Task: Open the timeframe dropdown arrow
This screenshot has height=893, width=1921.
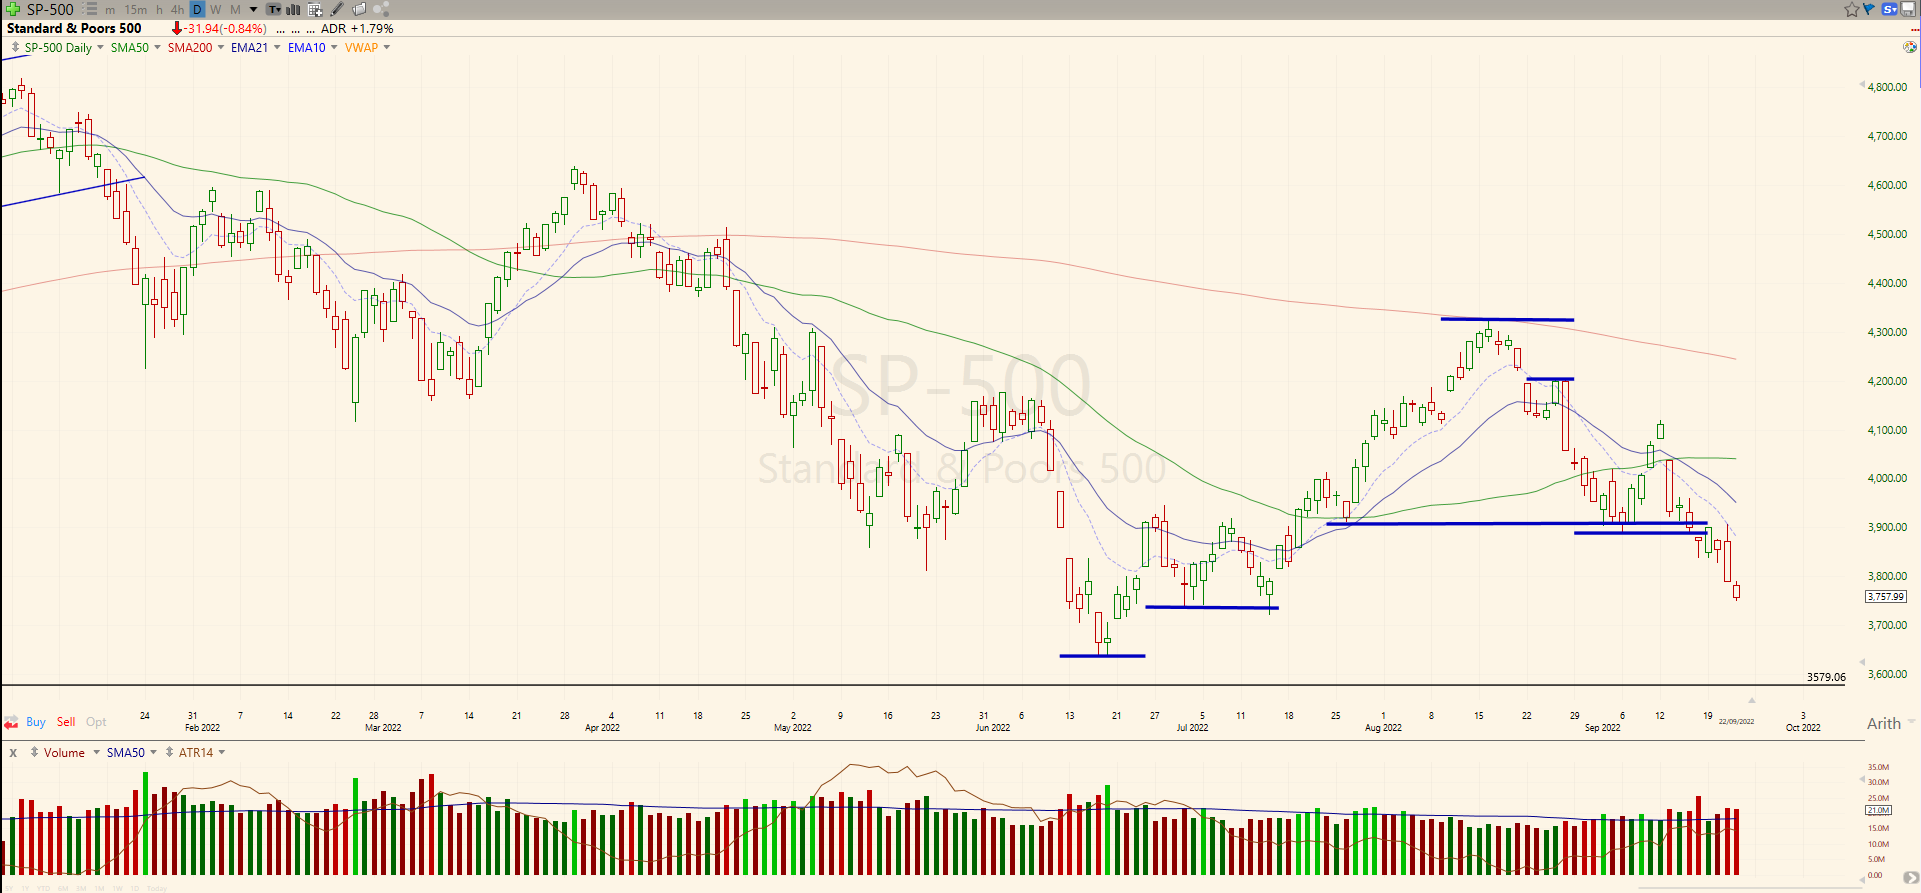Action: click(x=253, y=9)
